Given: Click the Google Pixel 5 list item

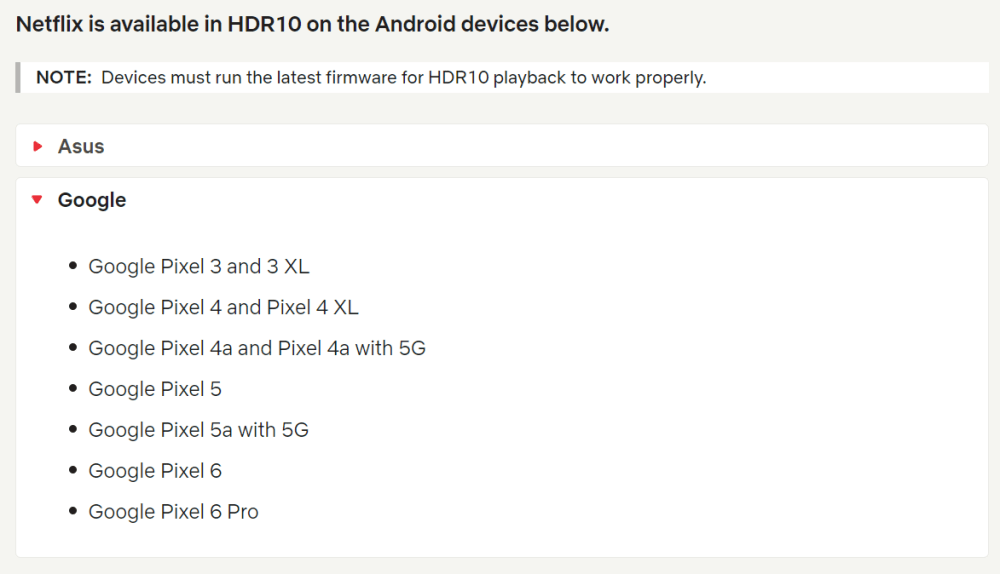Looking at the screenshot, I should click(x=155, y=389).
